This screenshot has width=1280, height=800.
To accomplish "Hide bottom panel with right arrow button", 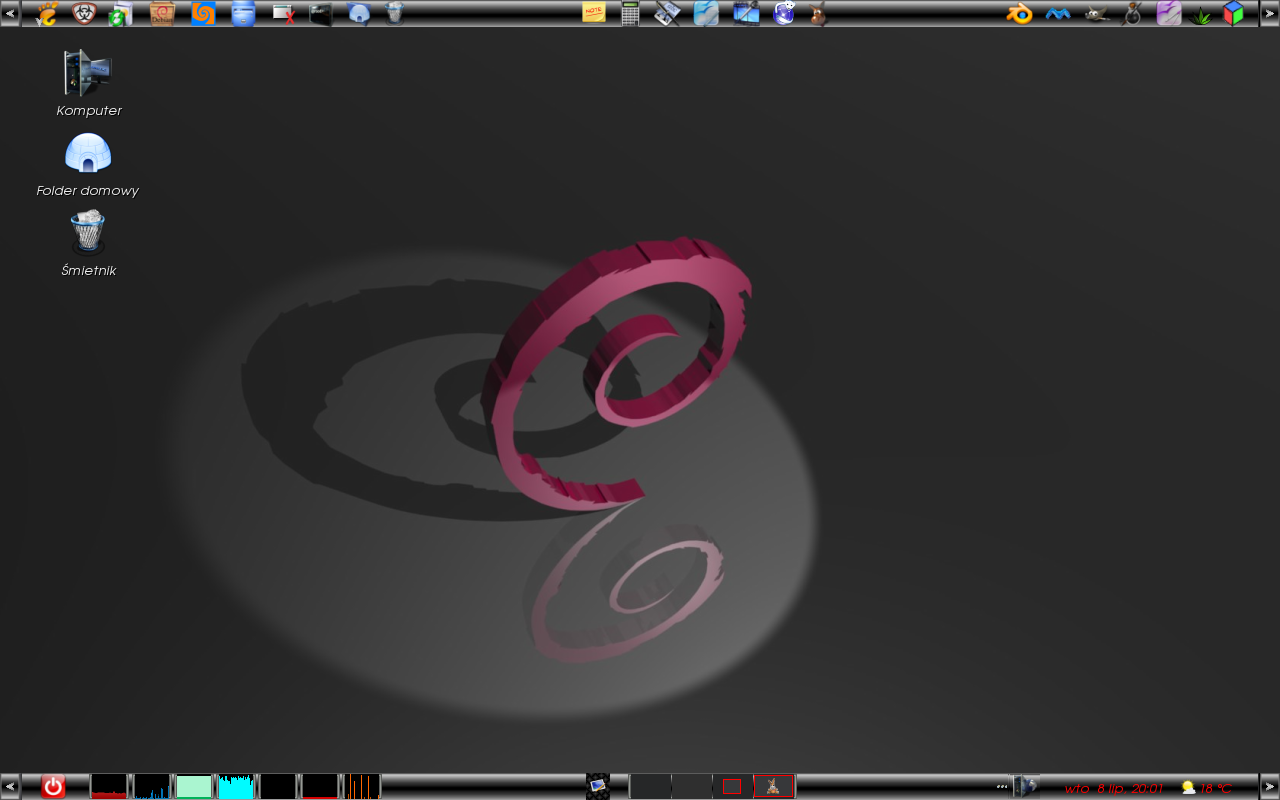I will click(1270, 786).
